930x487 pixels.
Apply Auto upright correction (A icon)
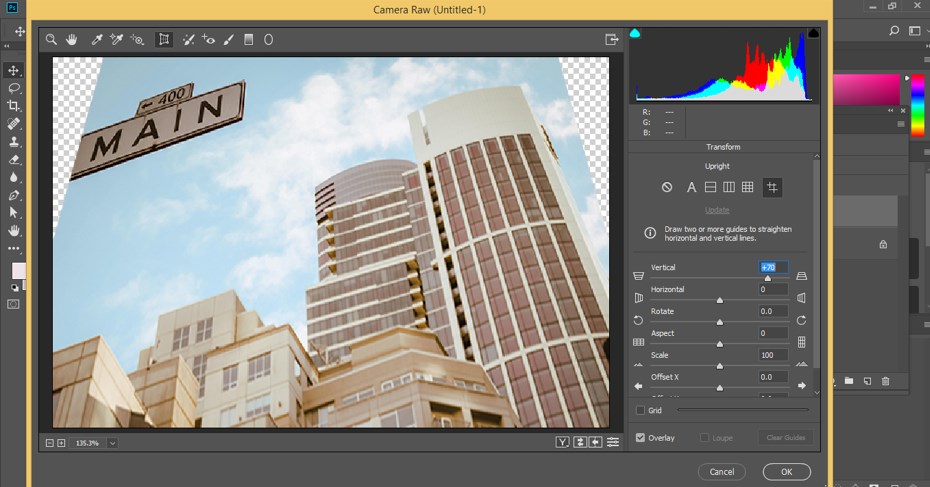[690, 187]
